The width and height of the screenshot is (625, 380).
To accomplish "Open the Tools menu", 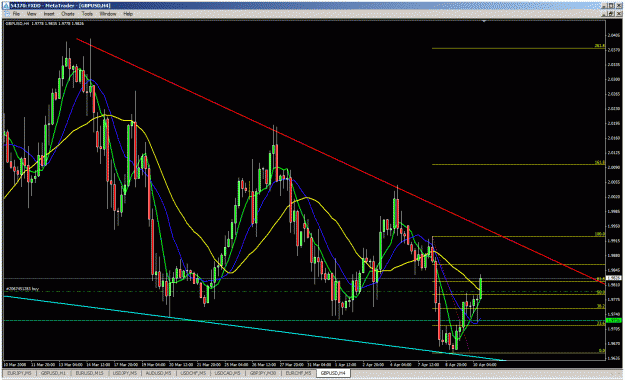I will pos(87,14).
